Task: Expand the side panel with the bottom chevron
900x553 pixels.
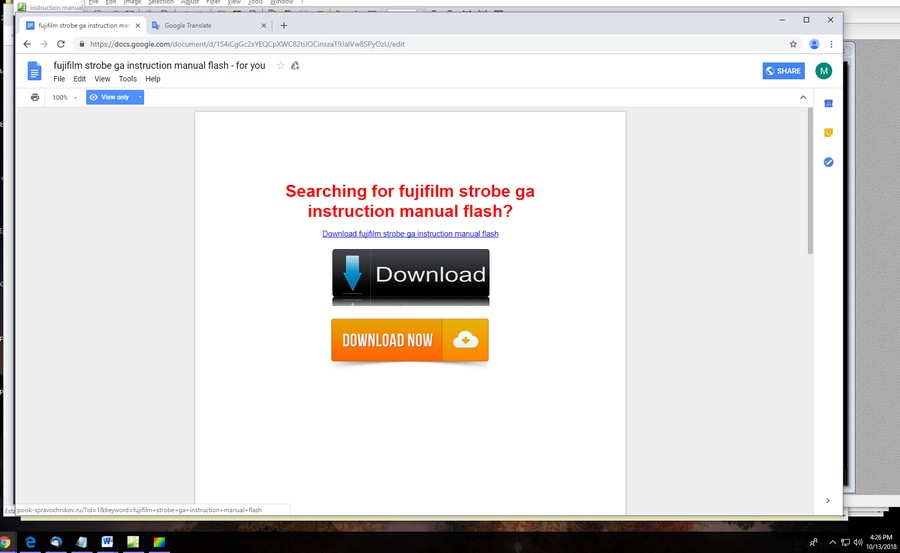Action: 828,500
